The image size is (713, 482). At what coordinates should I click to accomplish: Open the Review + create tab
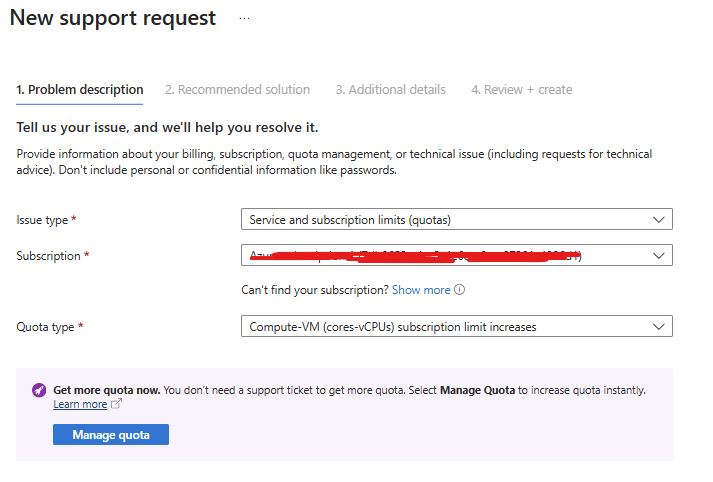(x=522, y=89)
